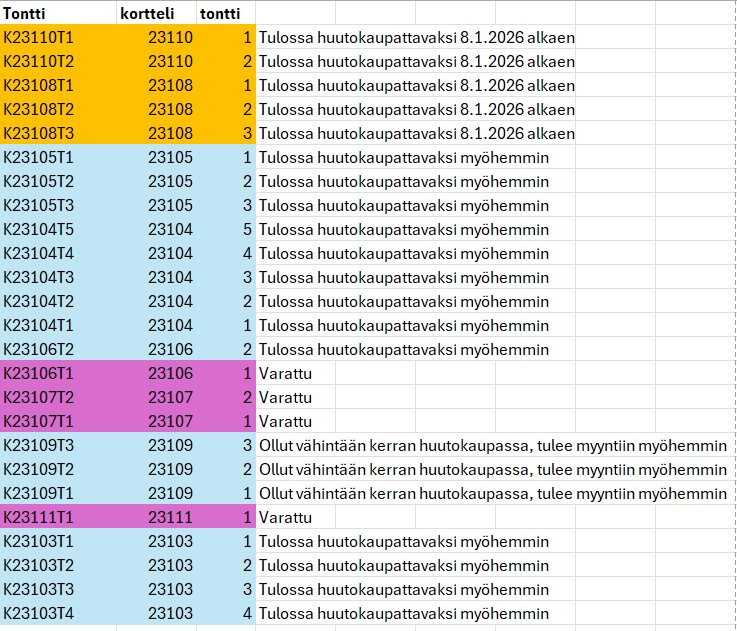The height and width of the screenshot is (631, 737).
Task: Click Varattu text in K23107T2 row
Action: click(285, 397)
